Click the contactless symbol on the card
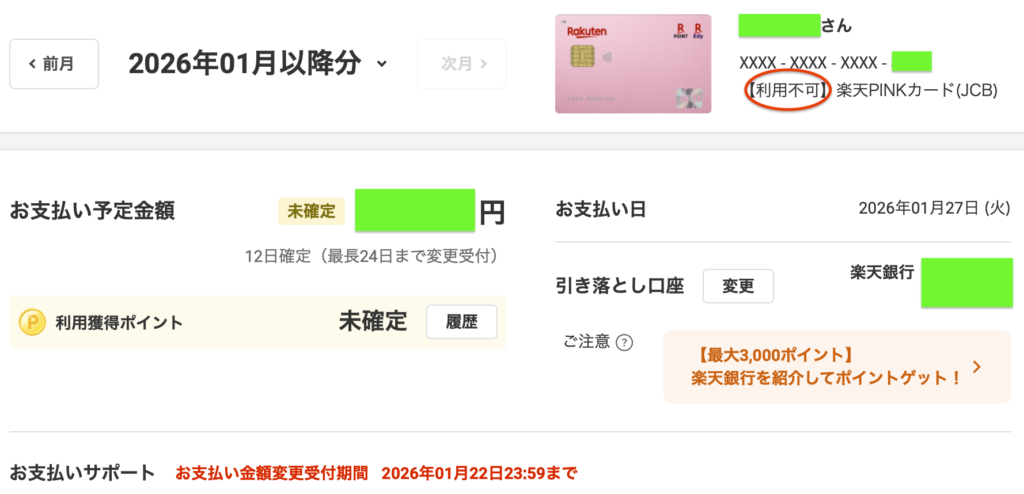This screenshot has width=1024, height=494. point(608,57)
